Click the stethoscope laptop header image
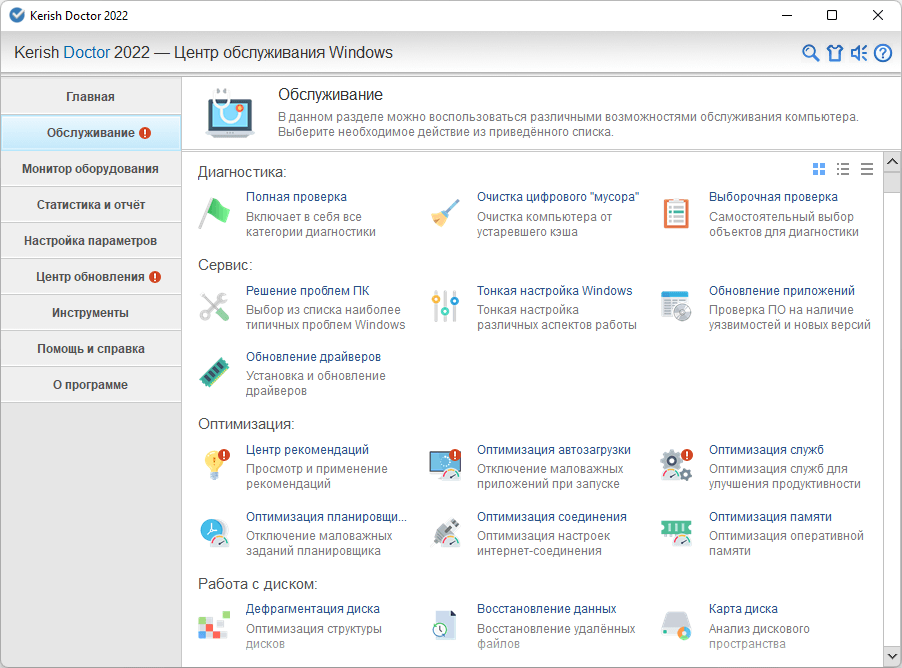 230,113
